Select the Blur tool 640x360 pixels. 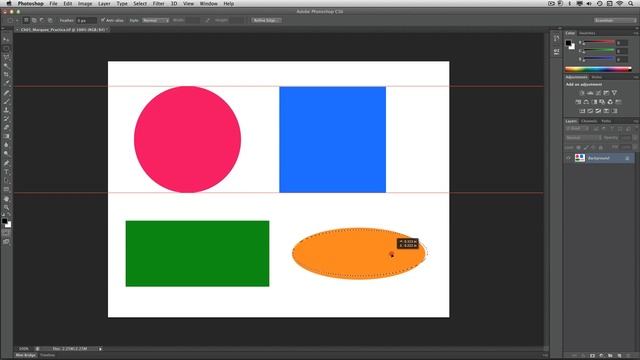tap(6, 145)
